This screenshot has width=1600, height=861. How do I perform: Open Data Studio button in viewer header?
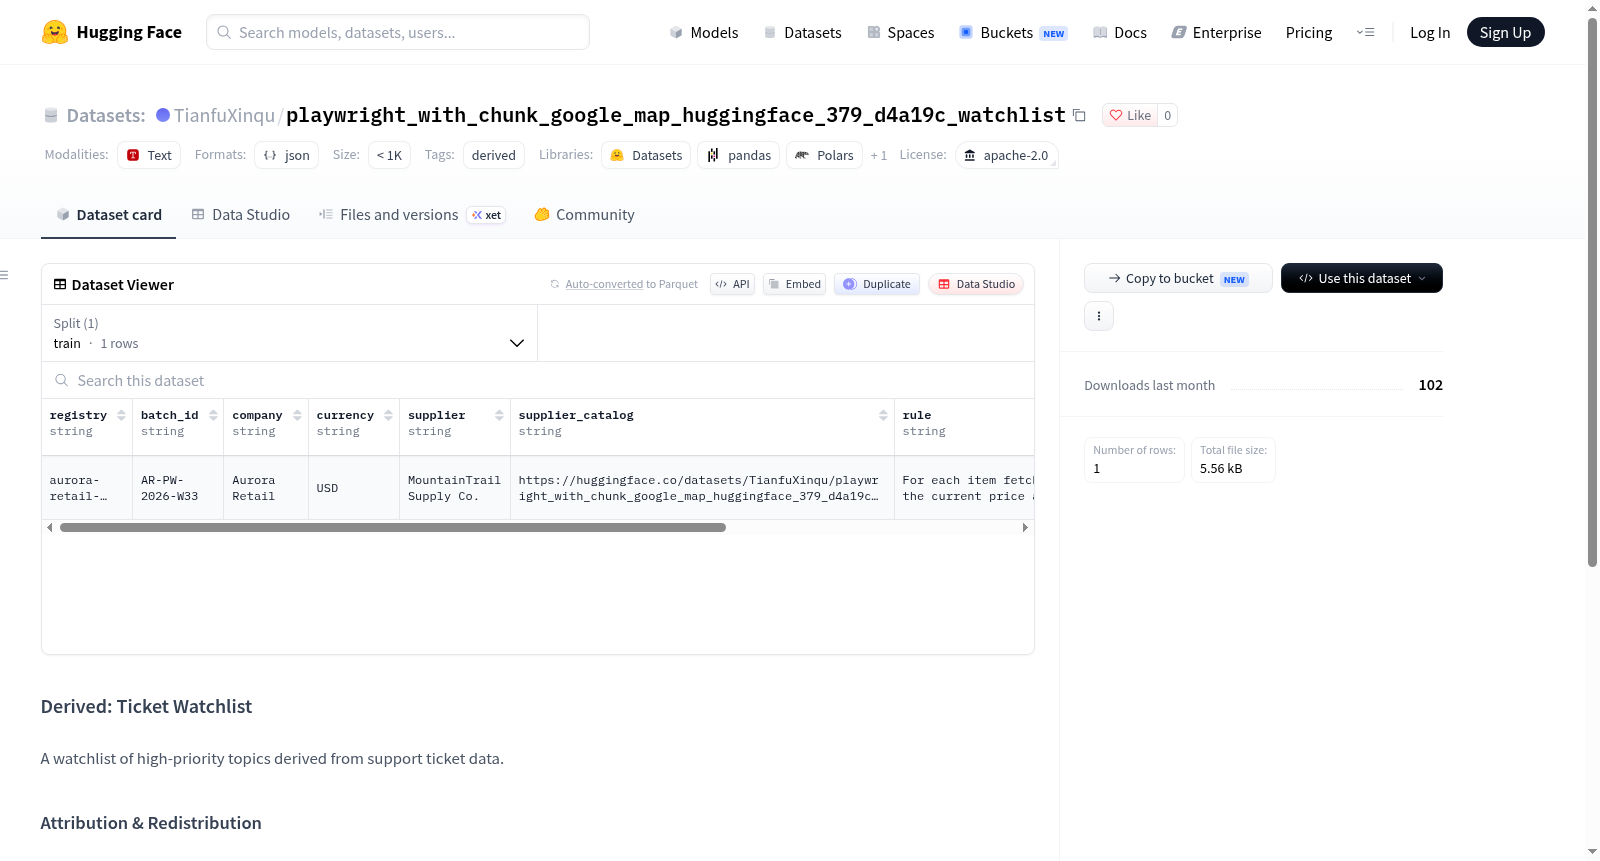pos(976,284)
